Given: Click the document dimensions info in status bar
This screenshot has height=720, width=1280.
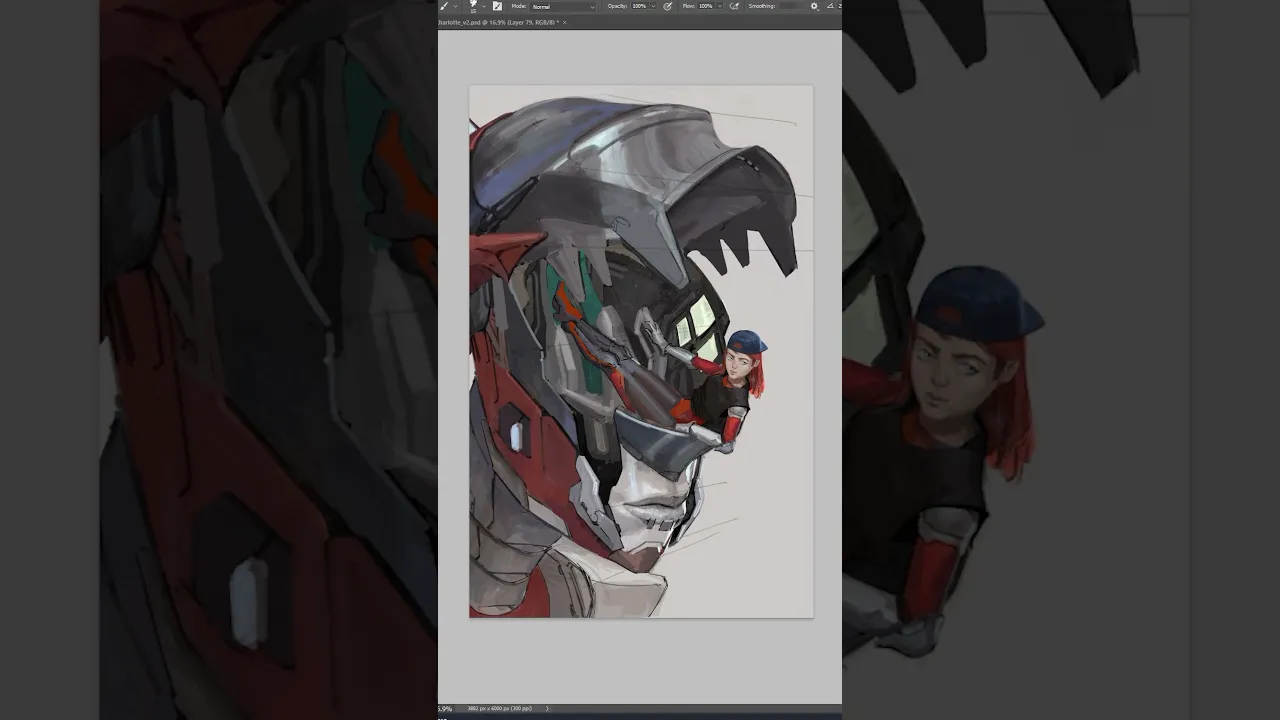Looking at the screenshot, I should pyautogui.click(x=500, y=708).
